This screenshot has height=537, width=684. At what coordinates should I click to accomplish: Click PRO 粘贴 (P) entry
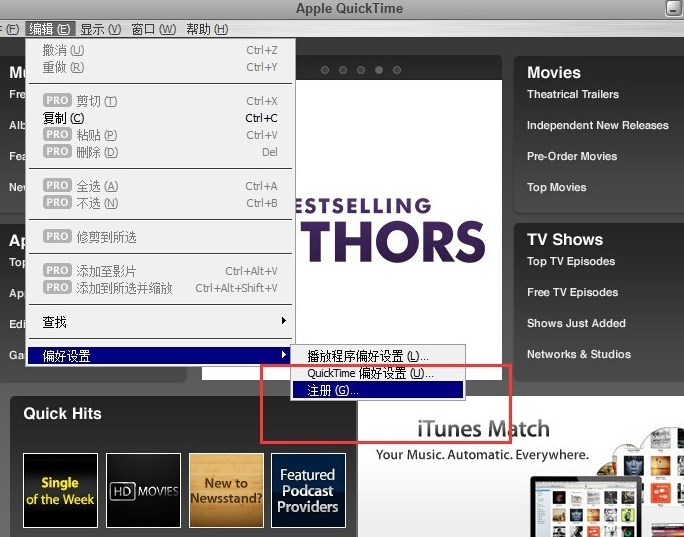pyautogui.click(x=161, y=135)
